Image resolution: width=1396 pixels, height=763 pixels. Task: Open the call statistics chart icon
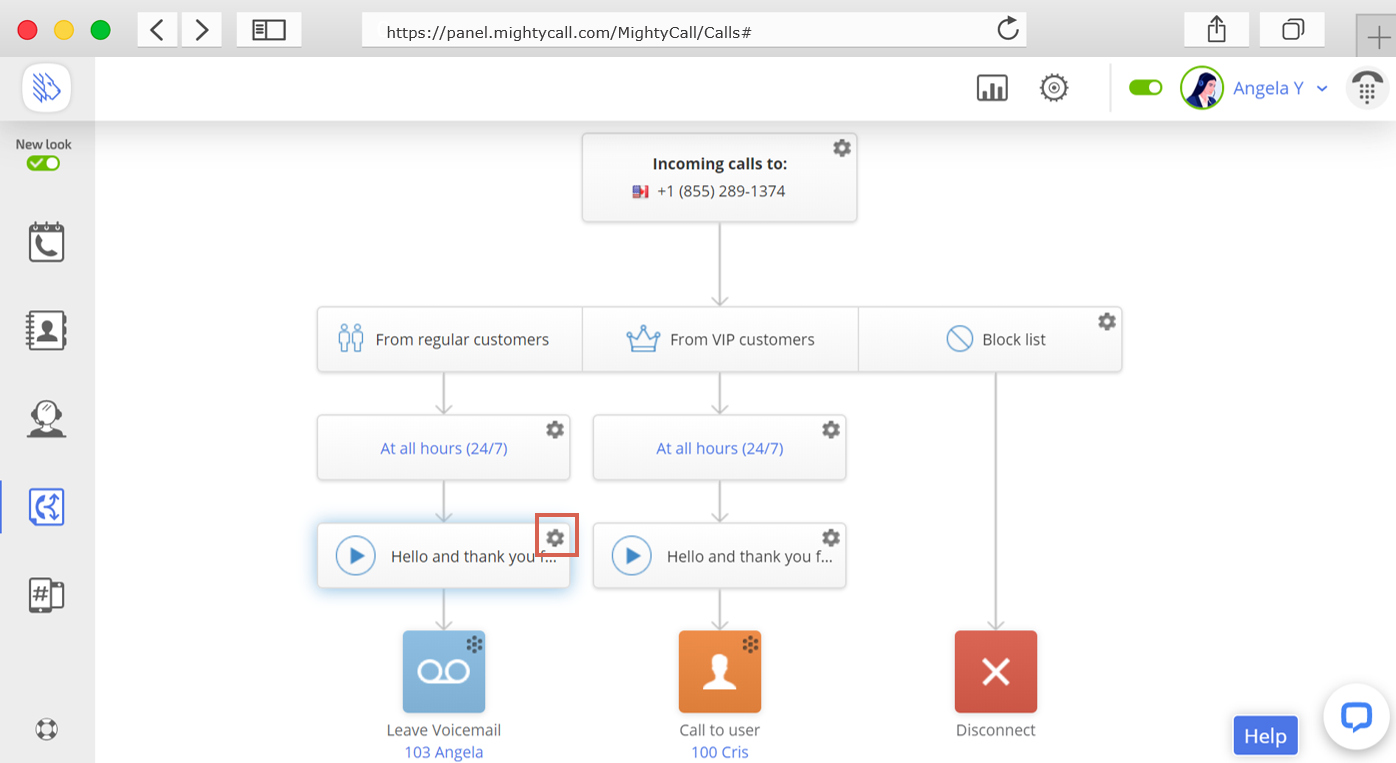click(x=991, y=88)
